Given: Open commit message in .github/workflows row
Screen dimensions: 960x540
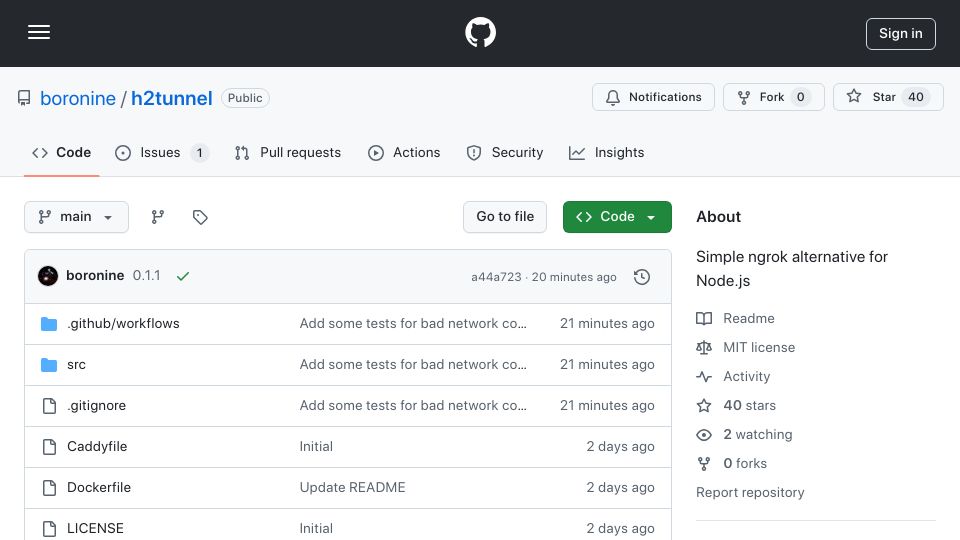Looking at the screenshot, I should tap(413, 323).
